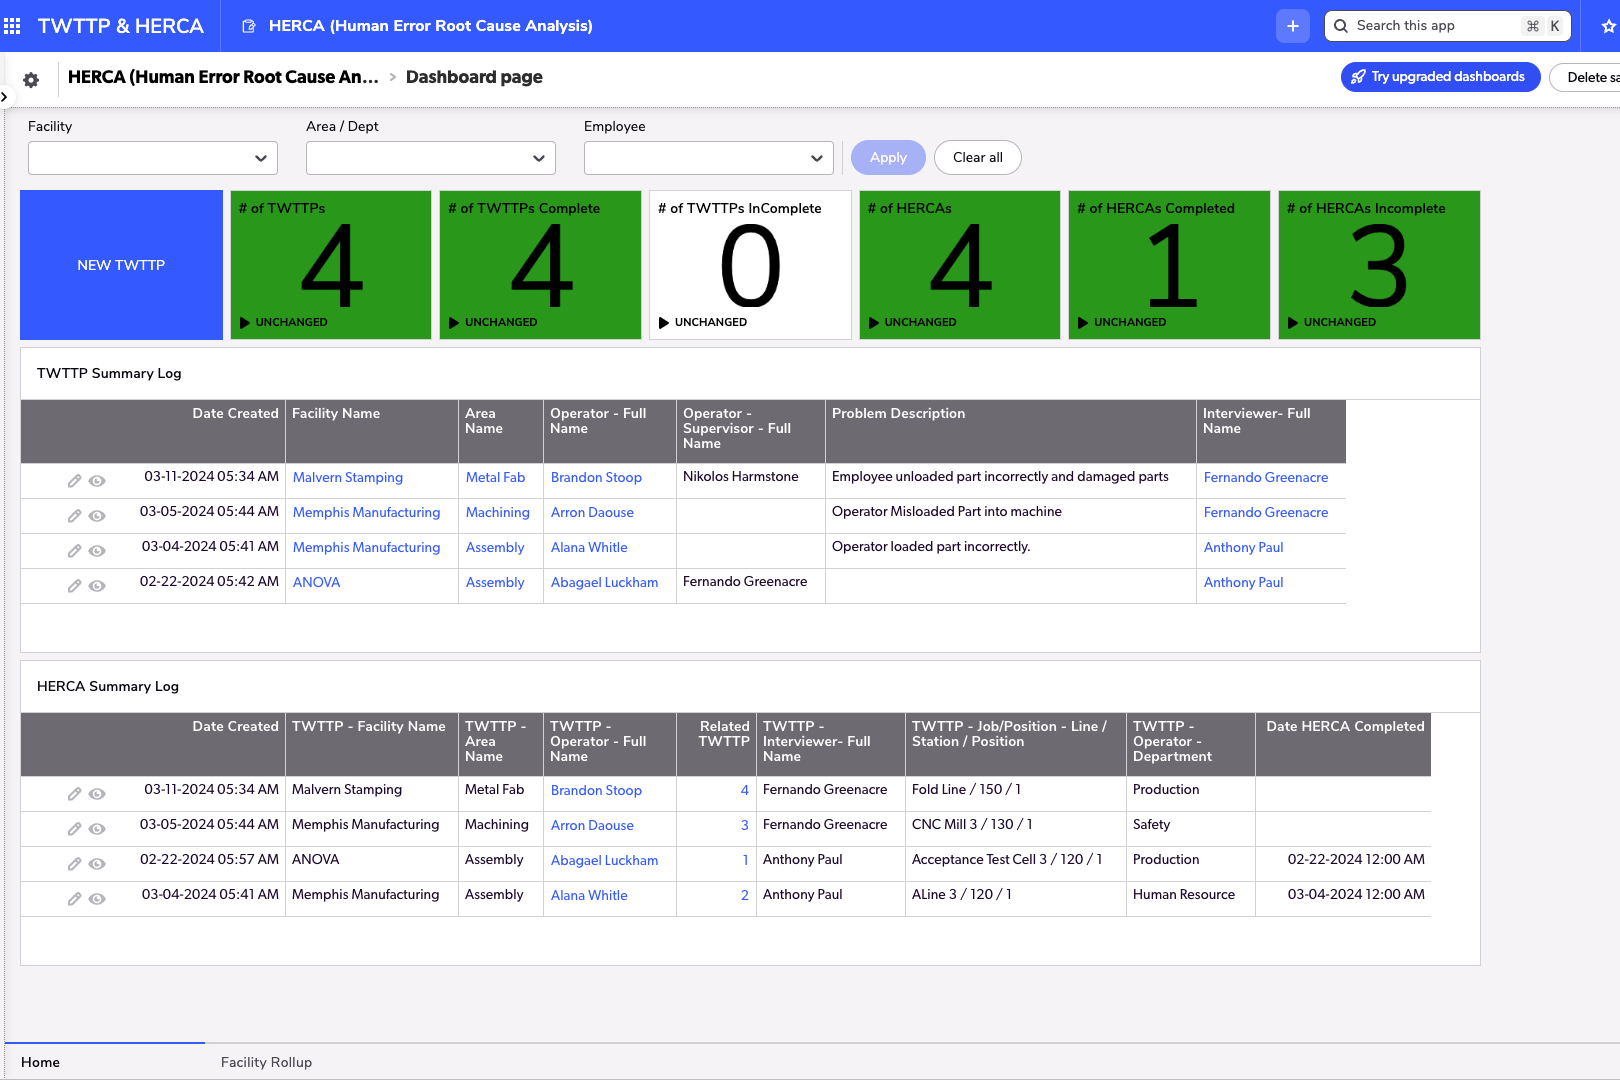1620x1080 pixels.
Task: View Malvern Stamping row using eye icon
Action: pyautogui.click(x=97, y=480)
